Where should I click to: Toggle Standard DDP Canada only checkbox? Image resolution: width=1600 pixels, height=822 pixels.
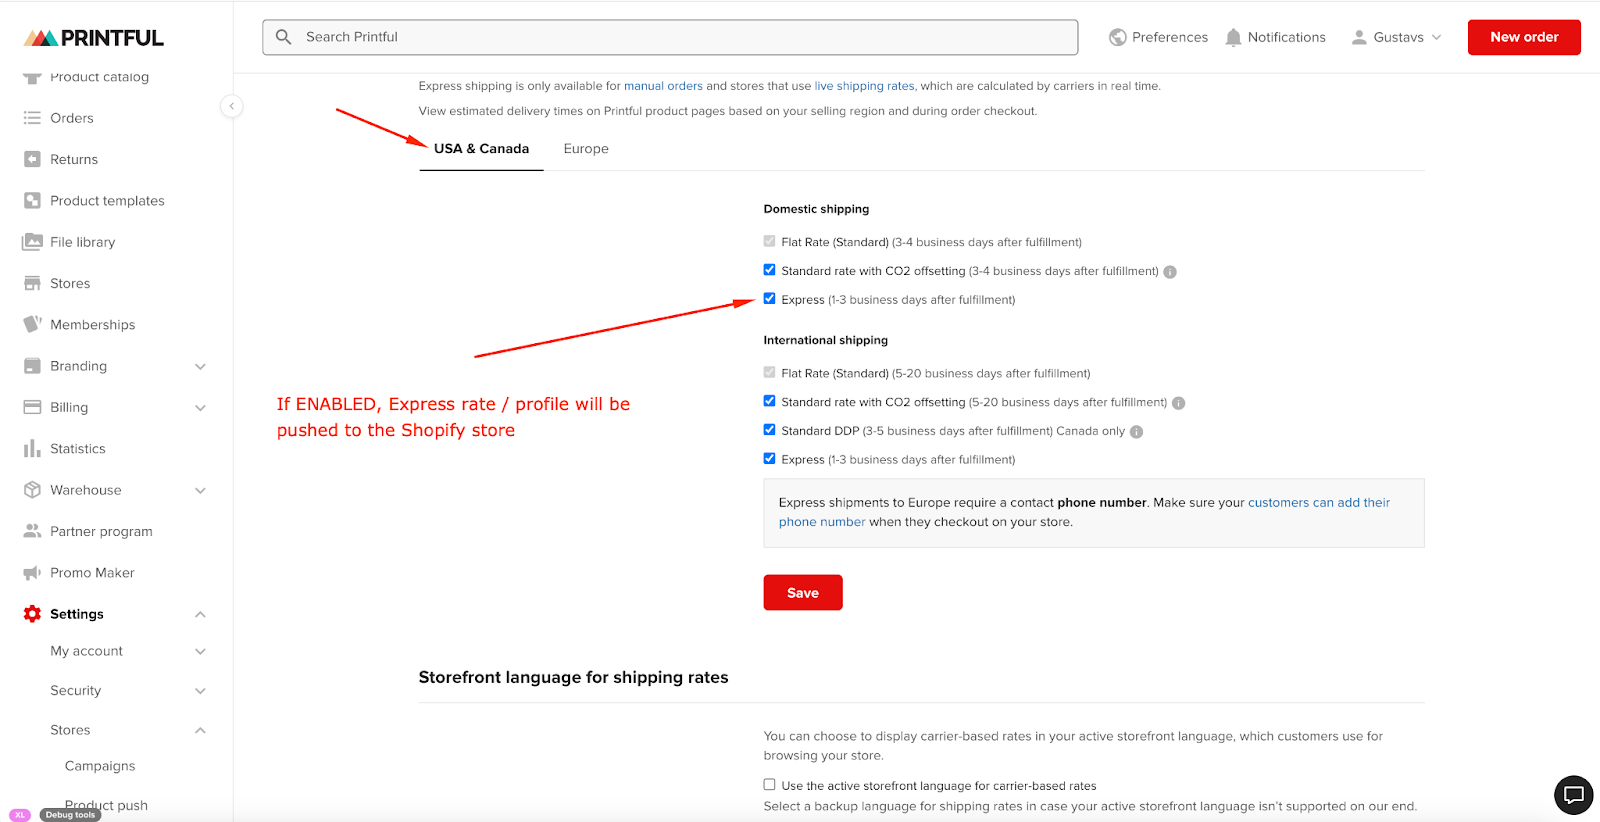769,430
